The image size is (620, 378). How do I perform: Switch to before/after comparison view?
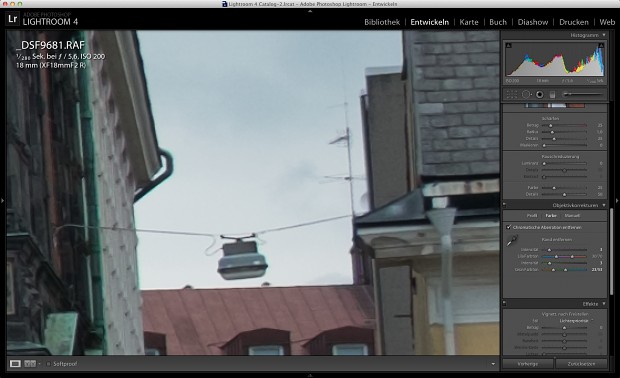coord(30,363)
